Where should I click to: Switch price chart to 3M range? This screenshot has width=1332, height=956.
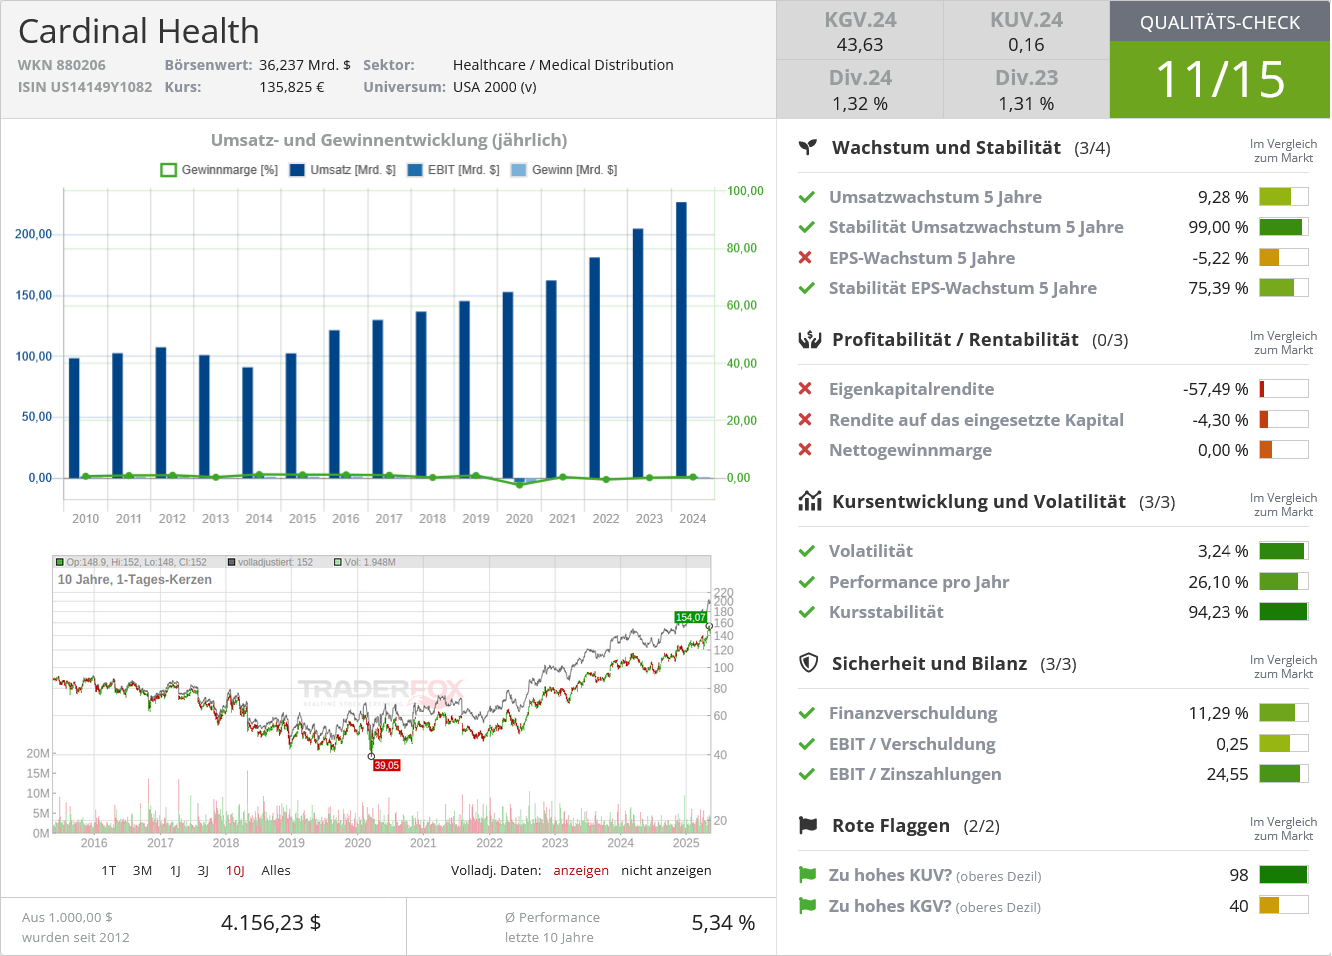tap(143, 871)
